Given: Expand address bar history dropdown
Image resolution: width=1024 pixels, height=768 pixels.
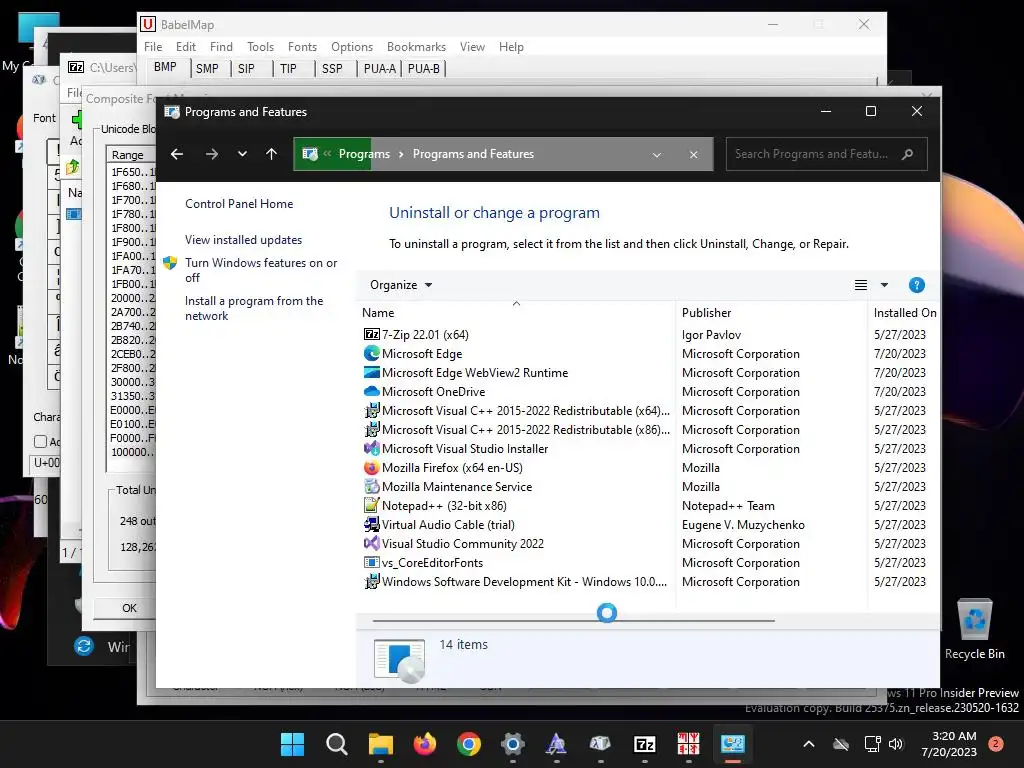Looking at the screenshot, I should [657, 155].
